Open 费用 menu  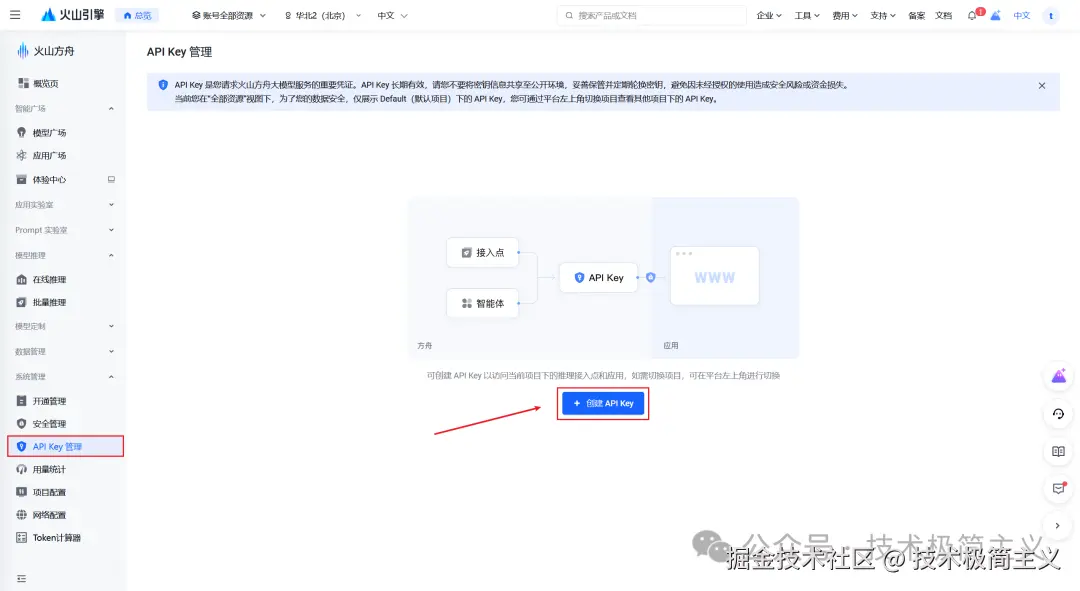tap(844, 15)
